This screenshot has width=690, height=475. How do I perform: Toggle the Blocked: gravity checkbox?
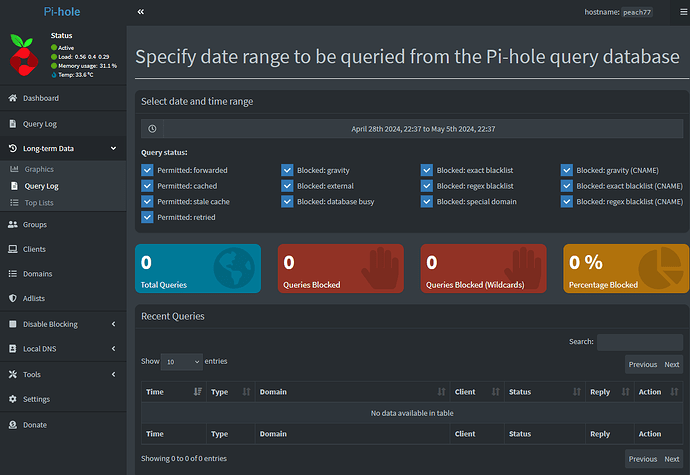(x=288, y=170)
